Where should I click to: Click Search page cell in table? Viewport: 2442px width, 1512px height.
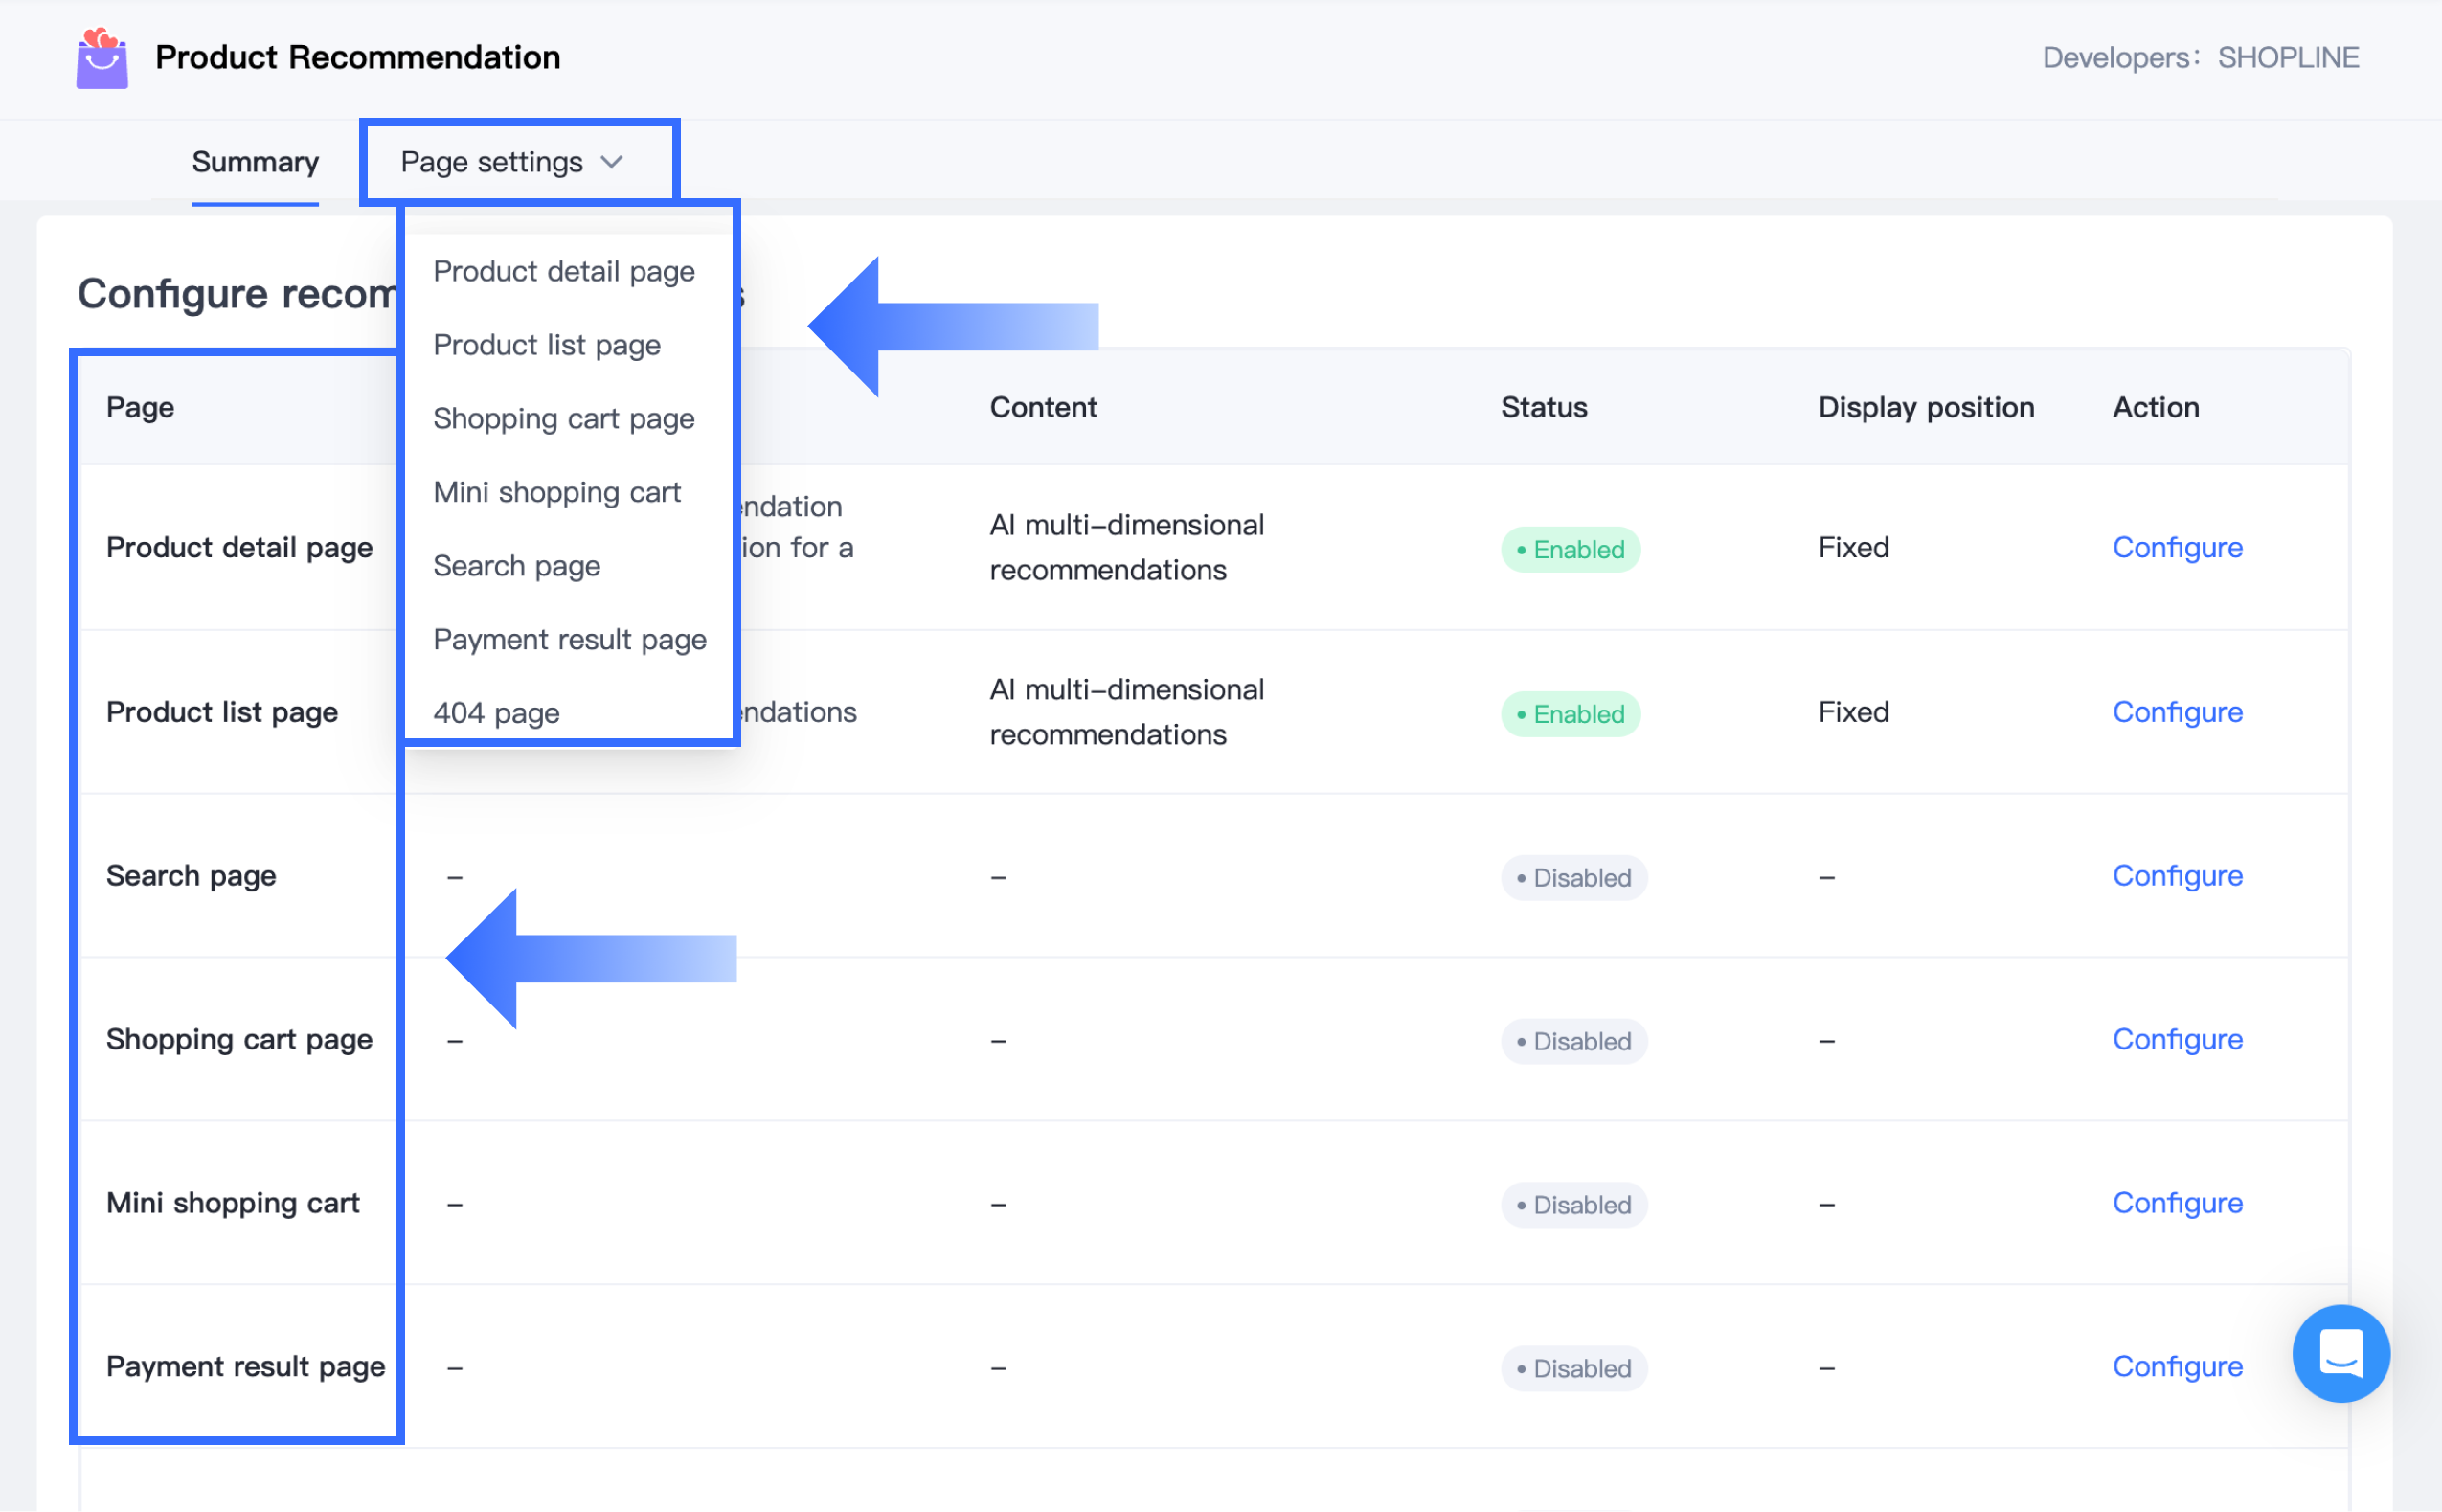(x=191, y=876)
